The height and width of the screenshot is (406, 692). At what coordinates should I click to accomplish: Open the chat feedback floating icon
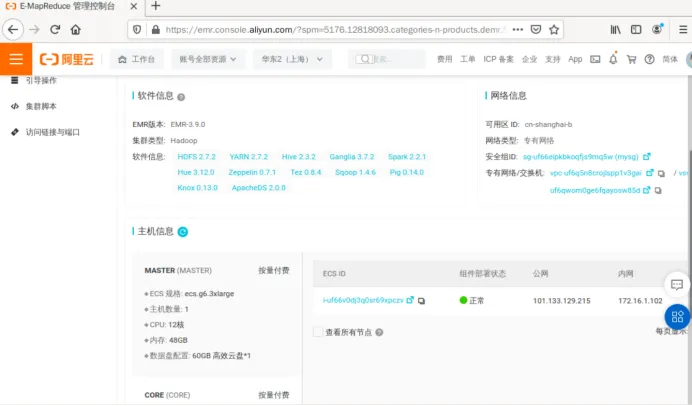[x=677, y=285]
